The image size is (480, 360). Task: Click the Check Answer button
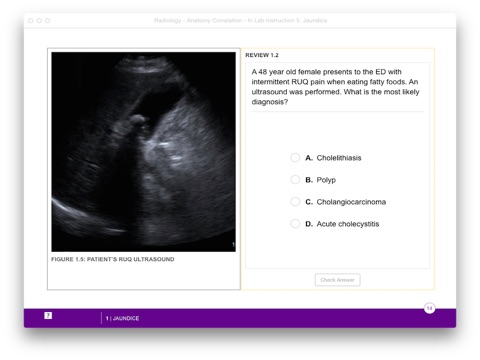pyautogui.click(x=337, y=280)
